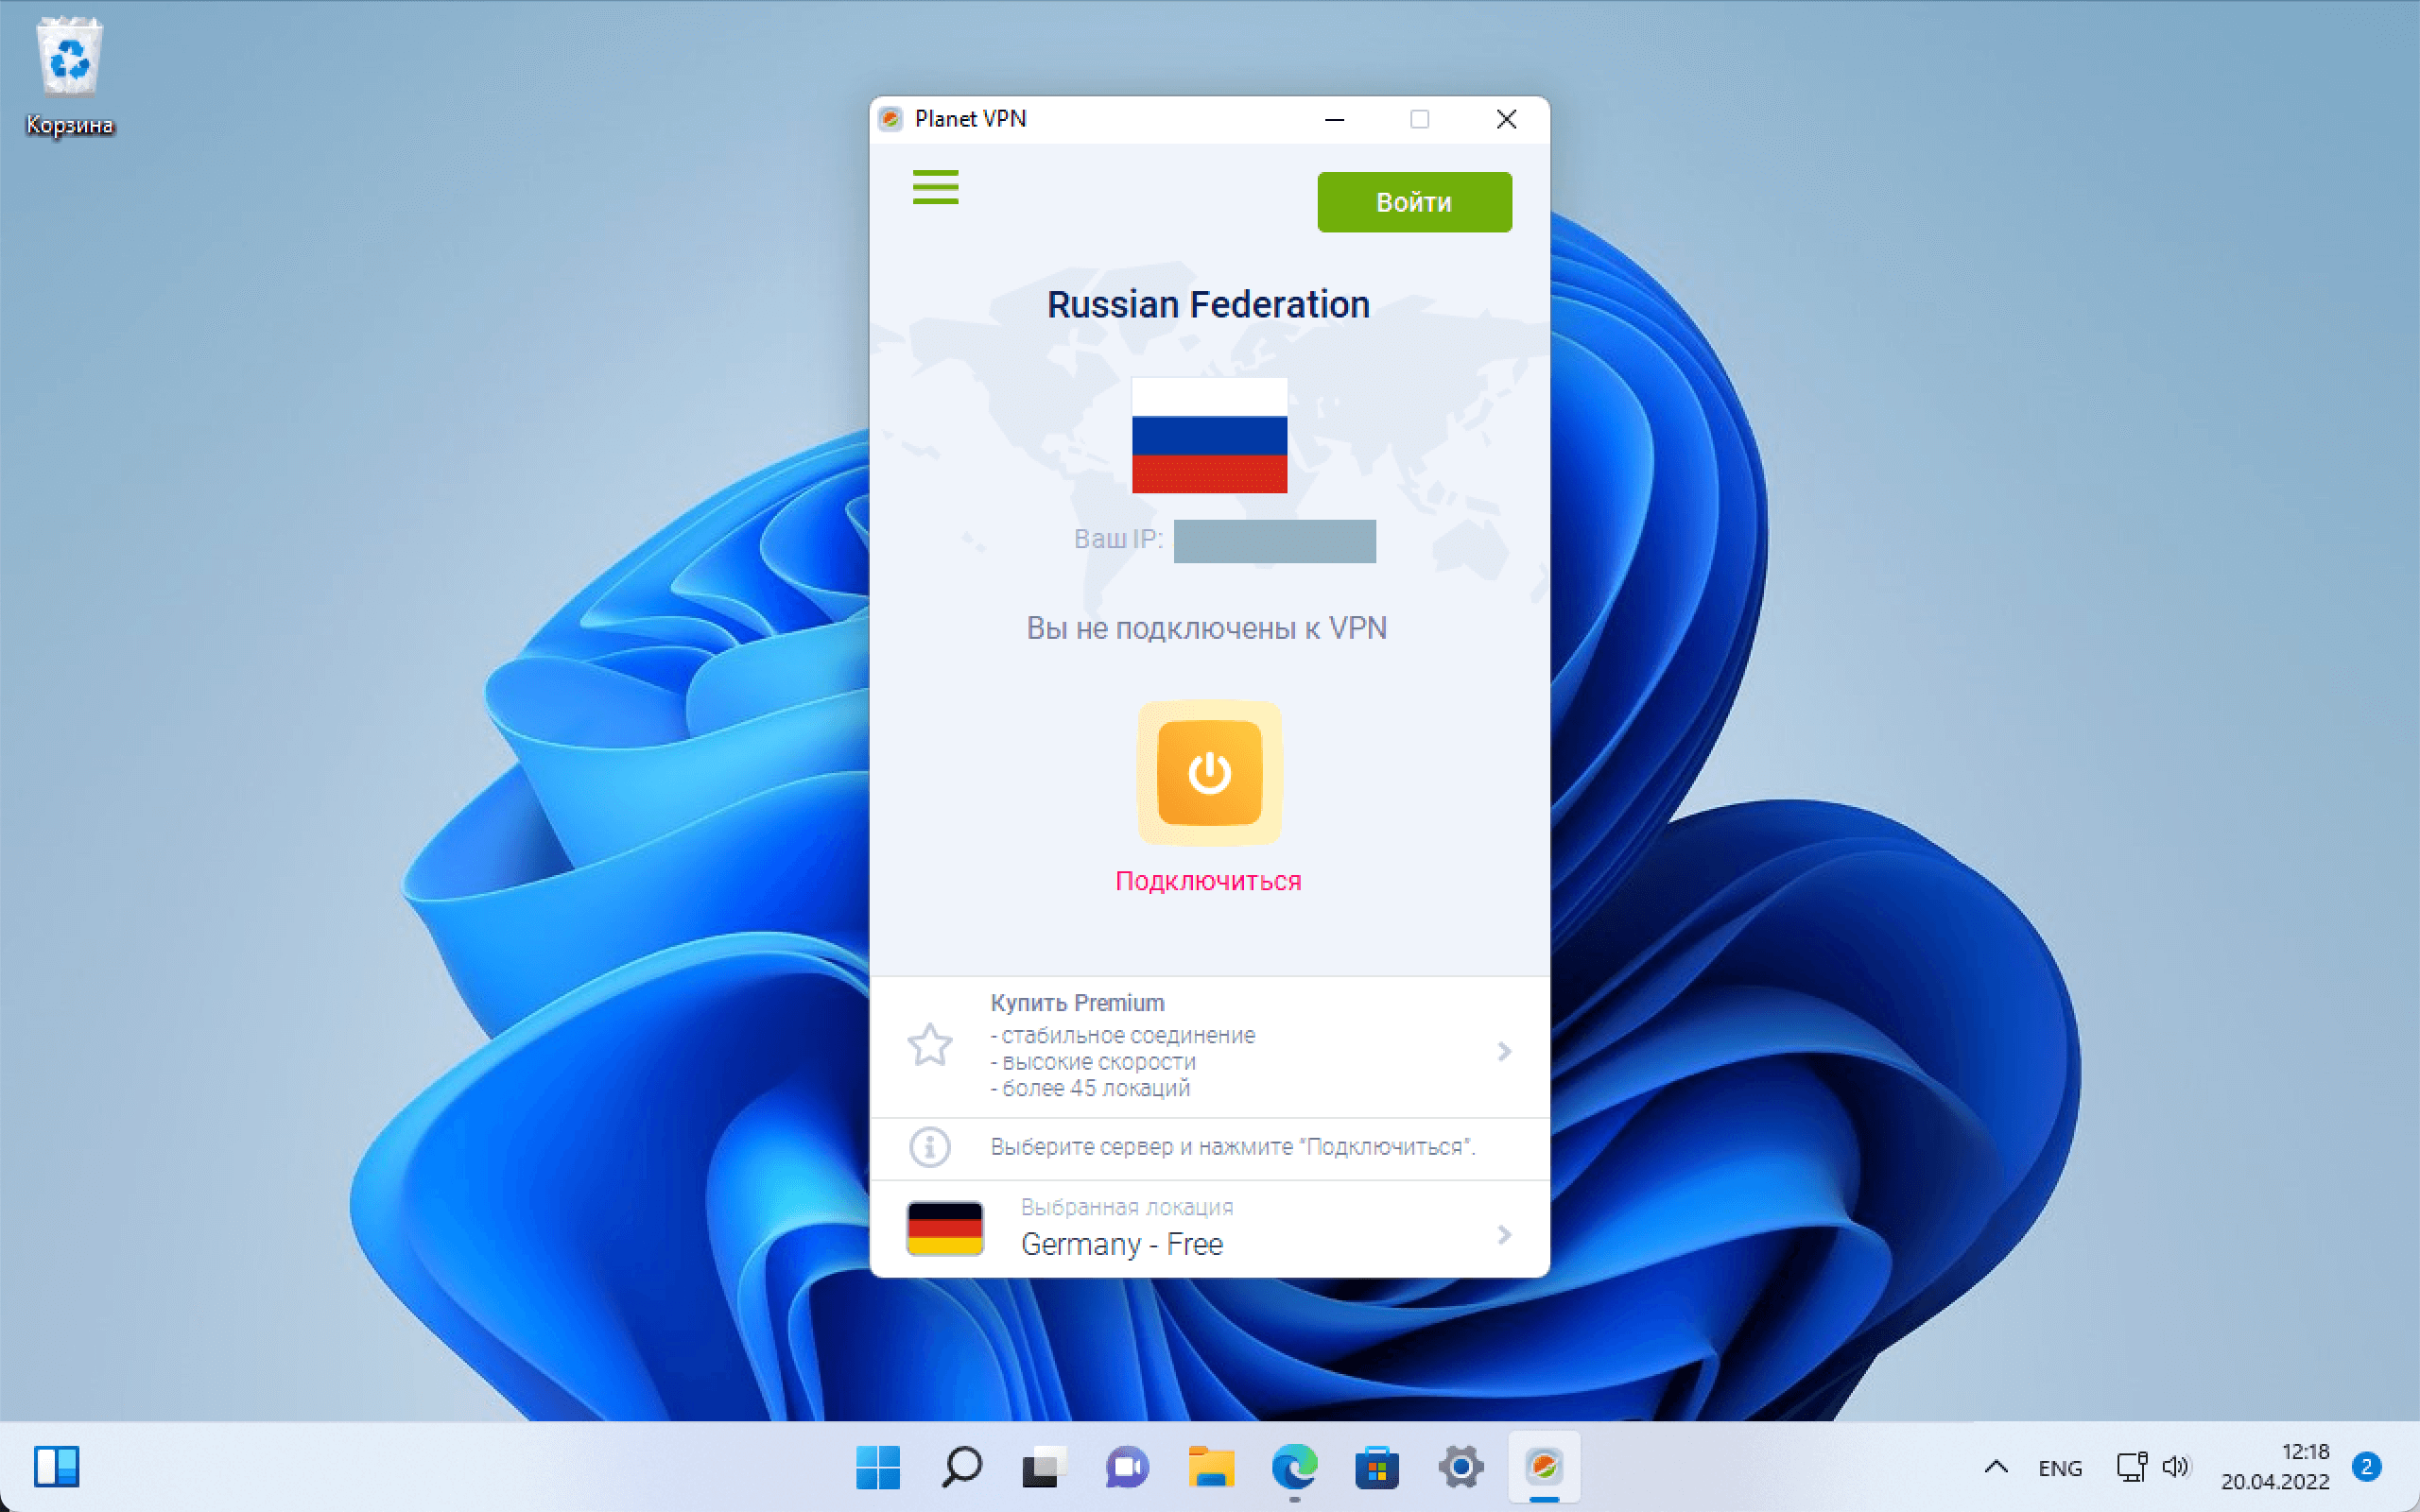The height and width of the screenshot is (1512, 2420).
Task: Click the Войти login button
Action: pyautogui.click(x=1414, y=202)
